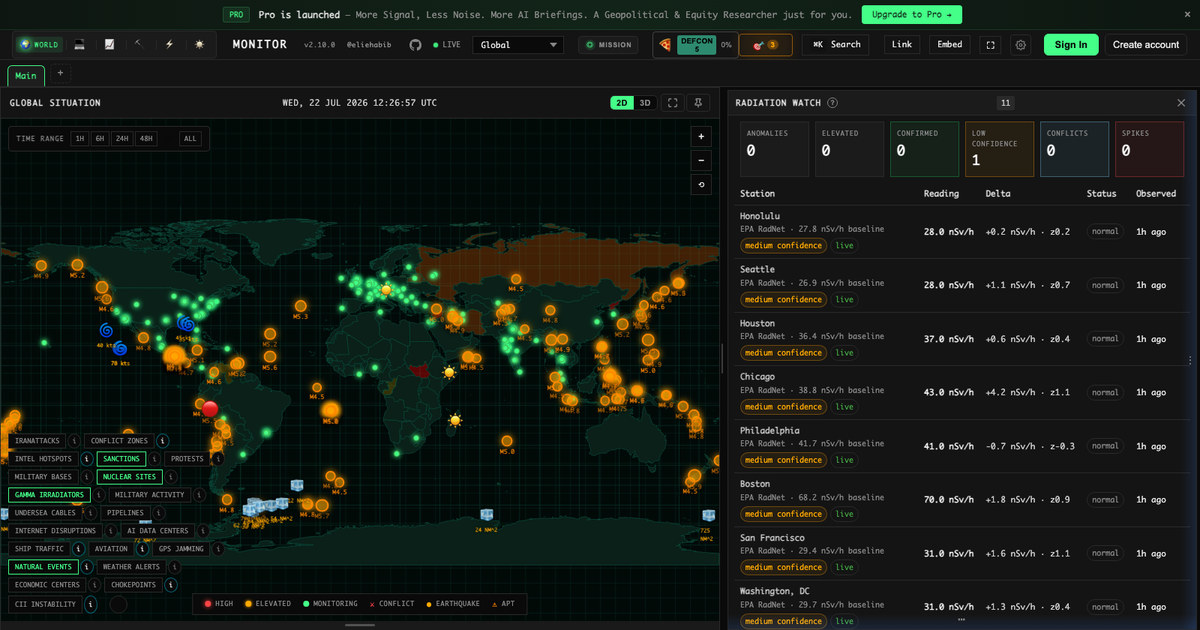This screenshot has width=1200, height=630.
Task: Show info for CII Instability layer
Action: 90,604
